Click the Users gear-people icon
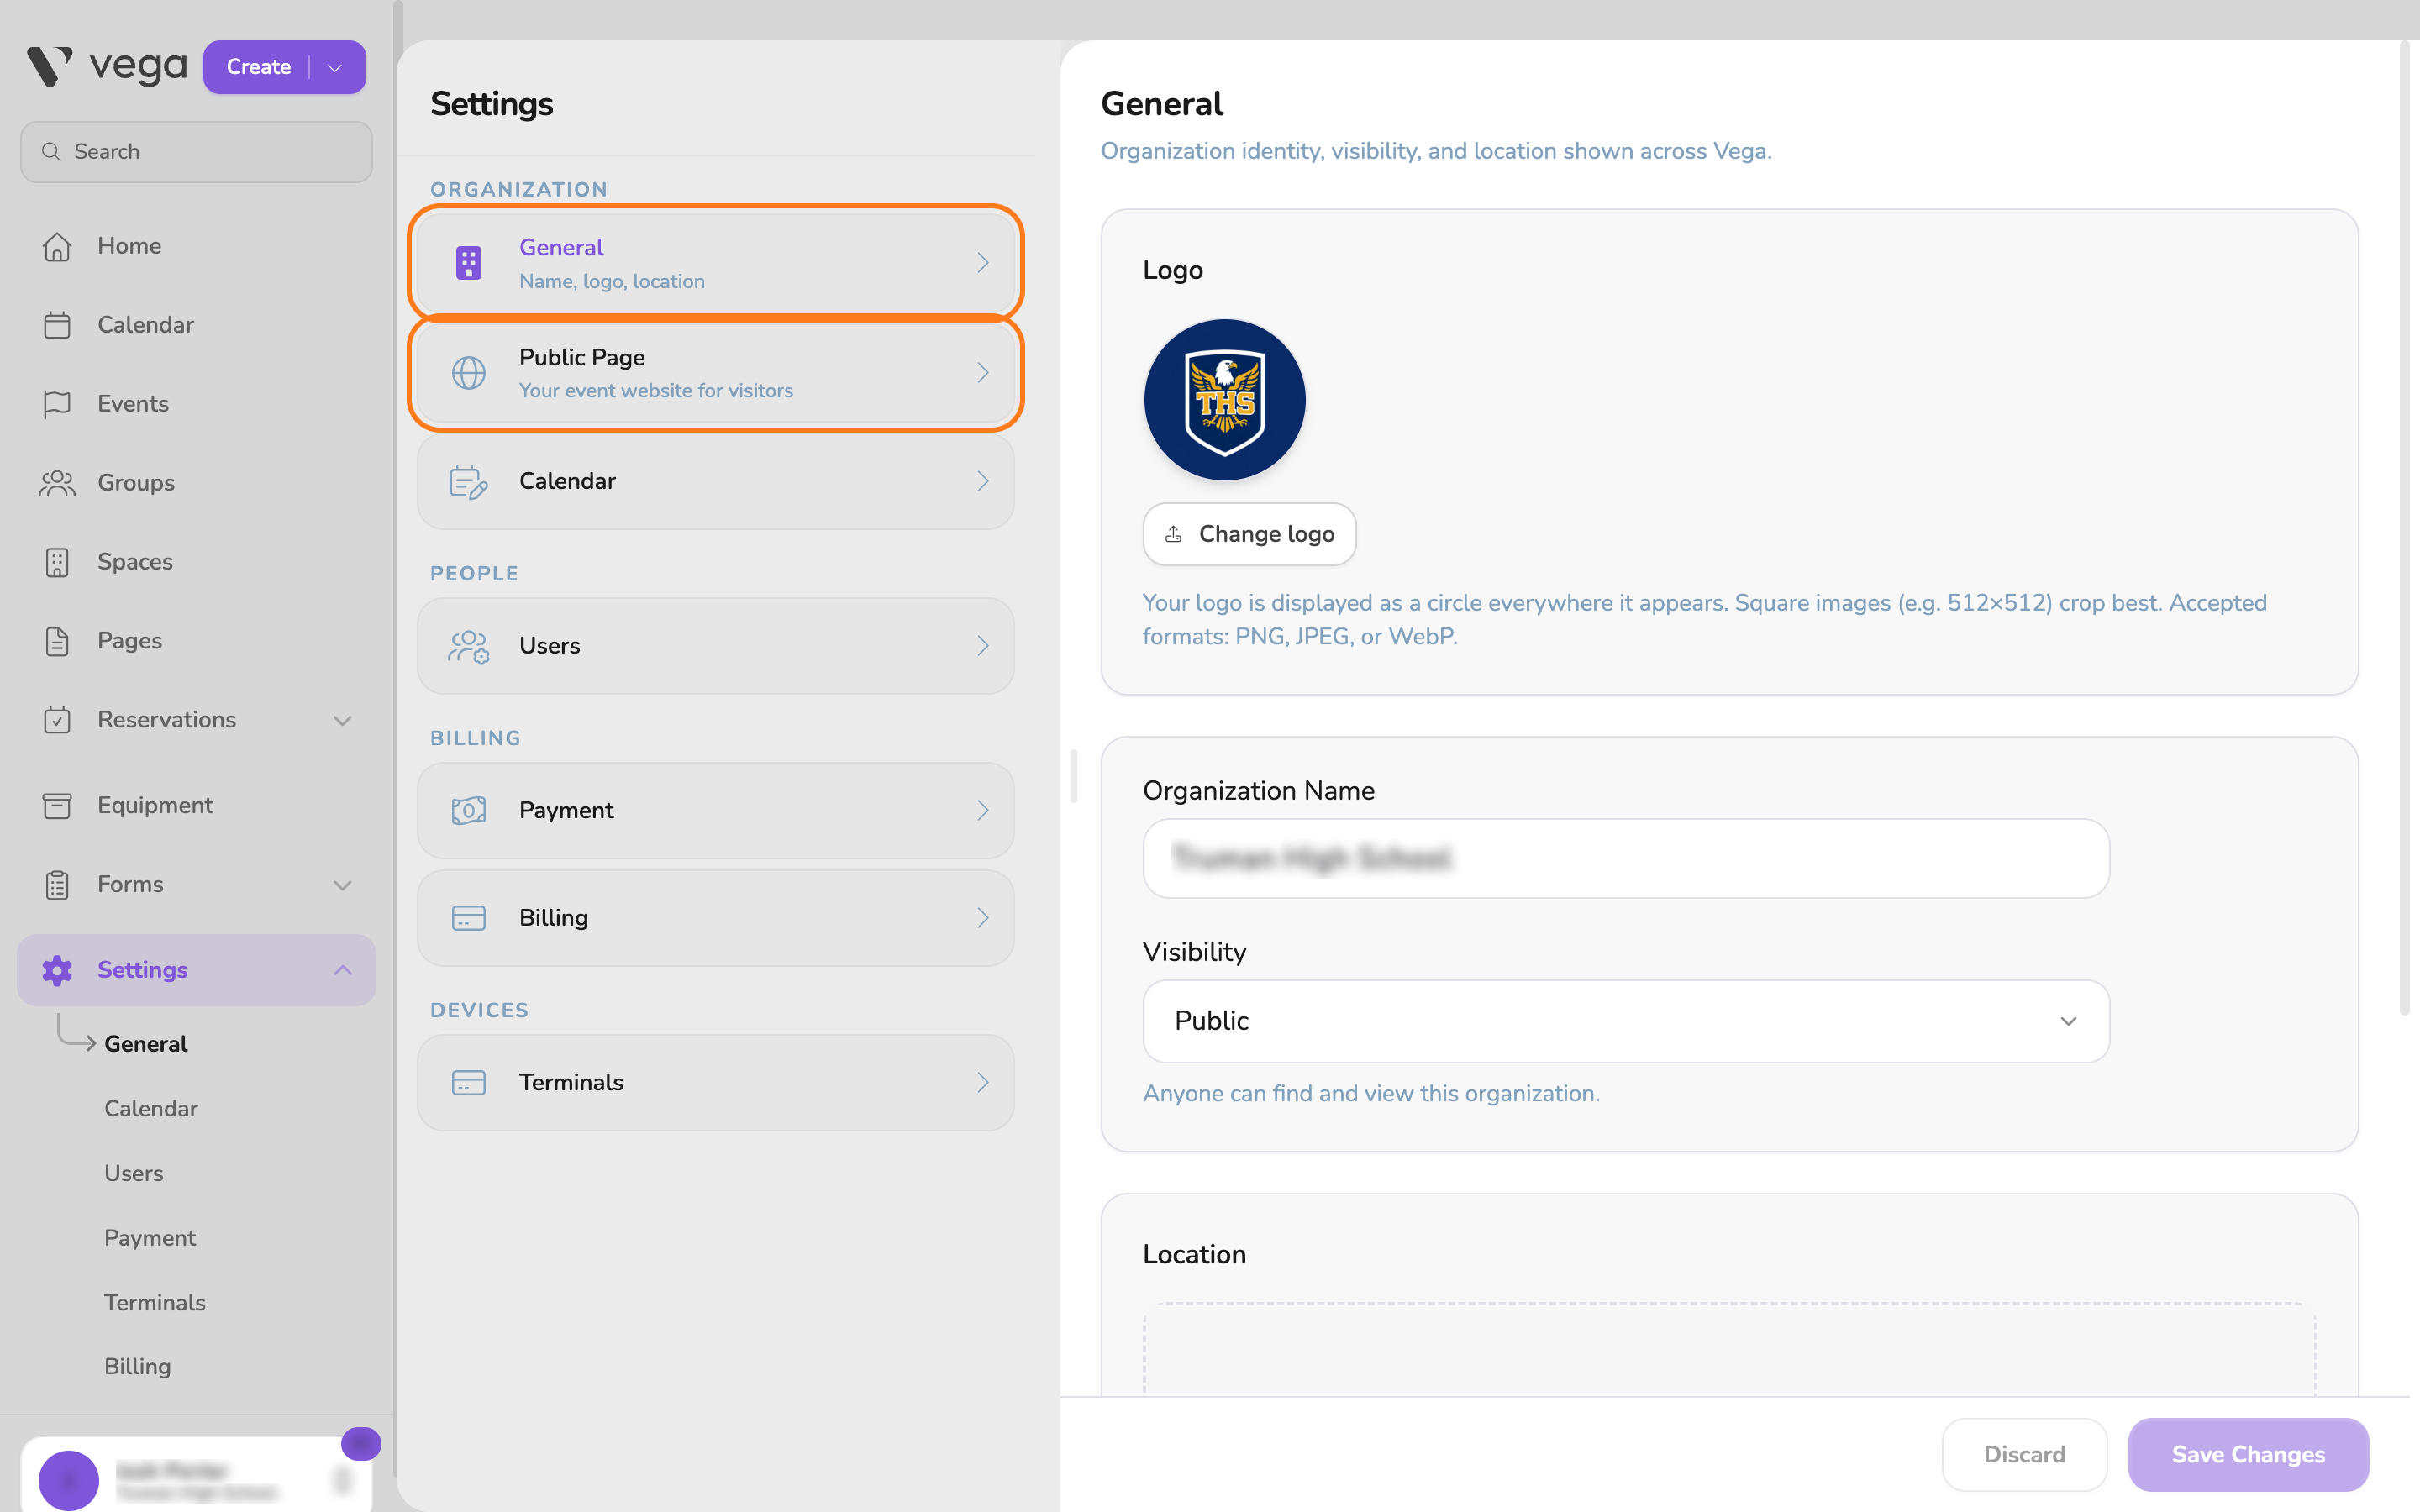The width and height of the screenshot is (2420, 1512). [468, 646]
